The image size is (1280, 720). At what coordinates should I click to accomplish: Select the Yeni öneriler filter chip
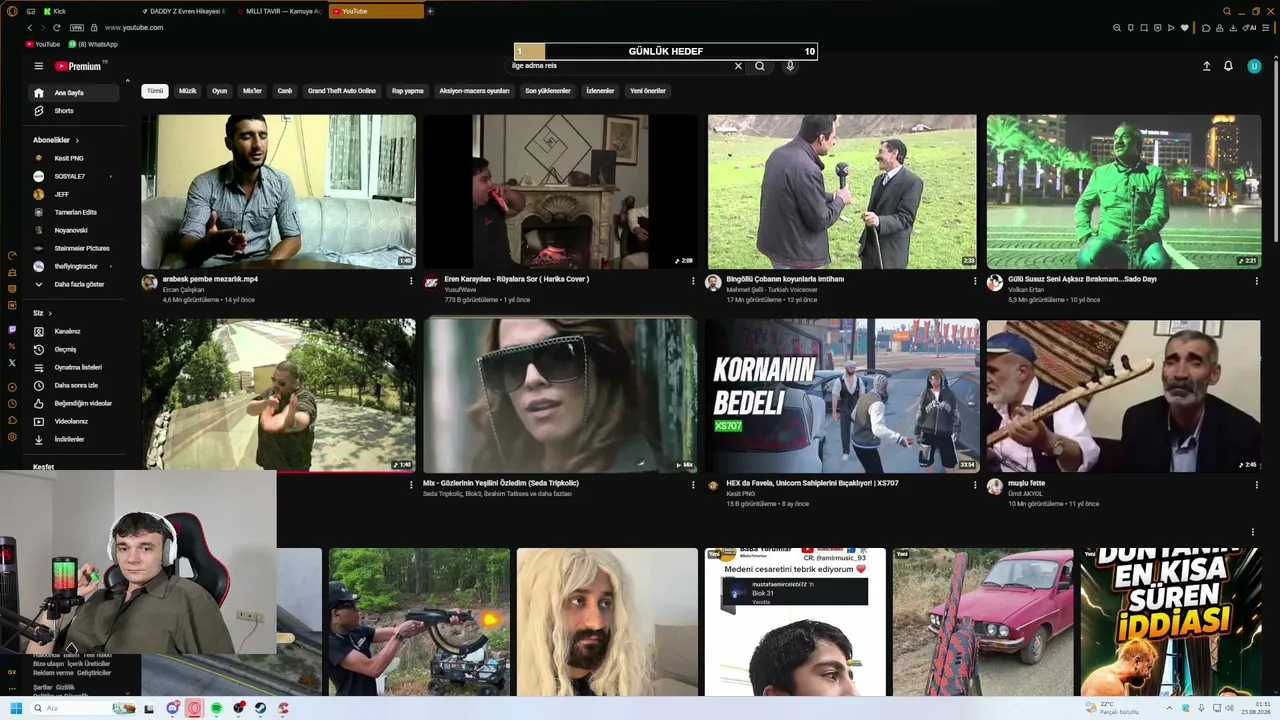tap(648, 91)
